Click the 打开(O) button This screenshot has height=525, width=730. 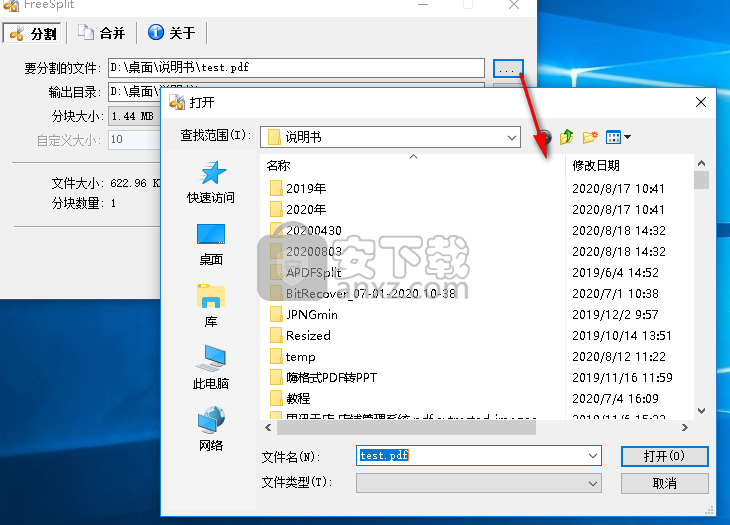(664, 456)
